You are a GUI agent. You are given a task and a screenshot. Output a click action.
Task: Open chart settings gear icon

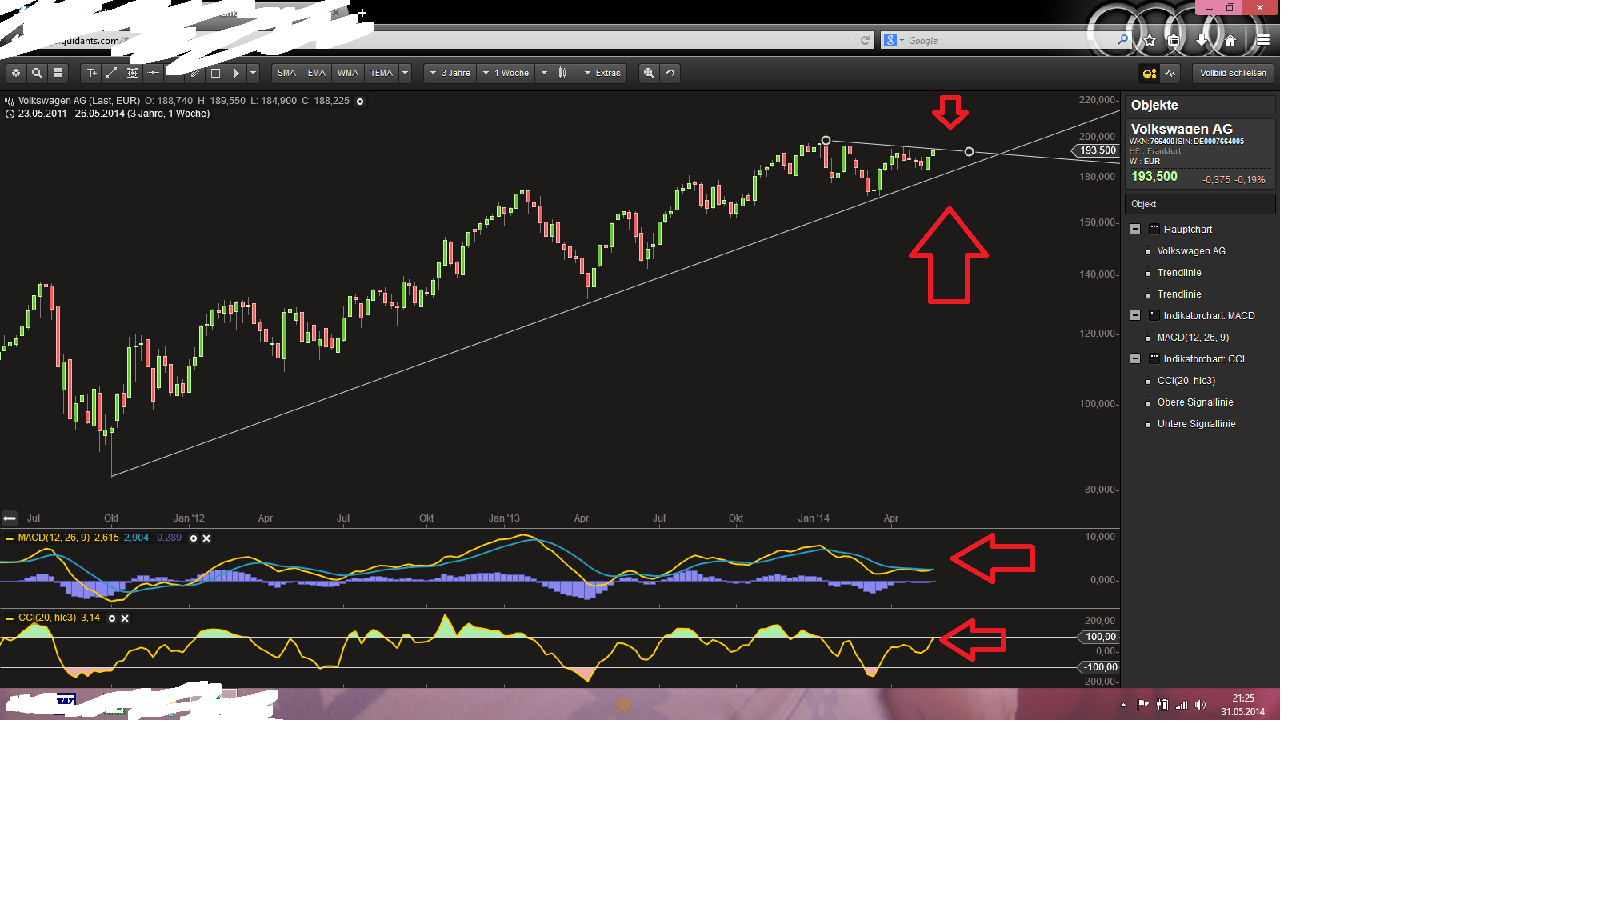(x=16, y=73)
